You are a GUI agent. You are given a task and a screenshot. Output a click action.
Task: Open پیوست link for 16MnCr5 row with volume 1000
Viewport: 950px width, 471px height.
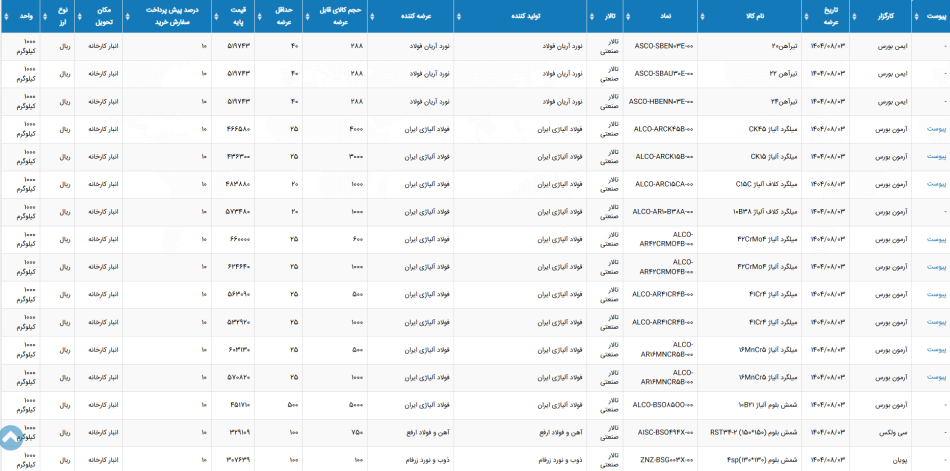(x=936, y=378)
